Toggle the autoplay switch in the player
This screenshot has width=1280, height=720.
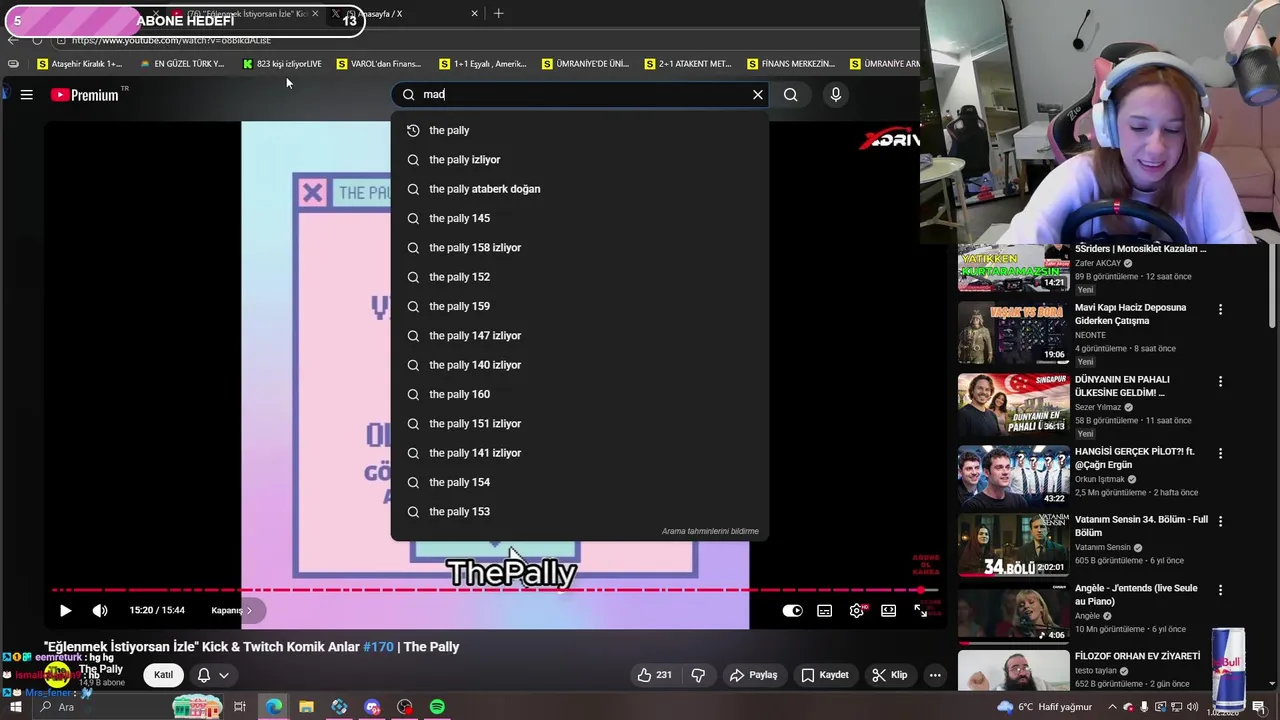coord(792,610)
